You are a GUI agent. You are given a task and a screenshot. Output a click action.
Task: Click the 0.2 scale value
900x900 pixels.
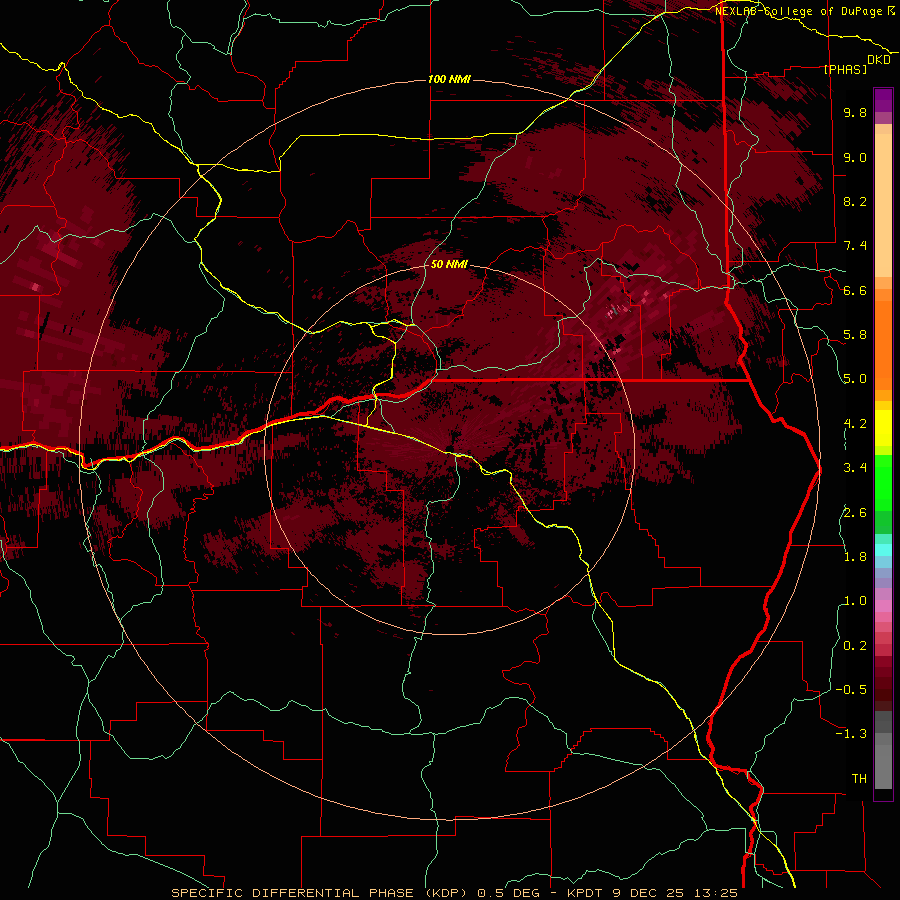coord(855,646)
